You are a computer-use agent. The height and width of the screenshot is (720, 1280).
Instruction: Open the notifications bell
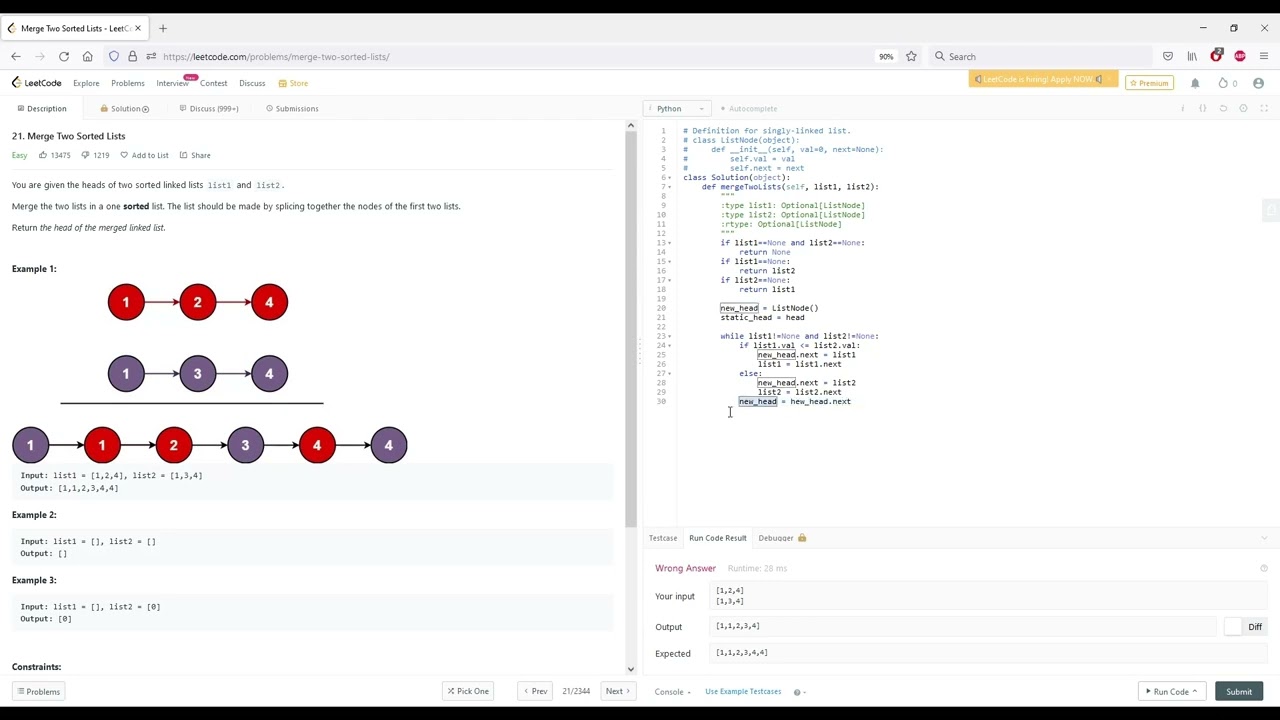coord(1194,83)
